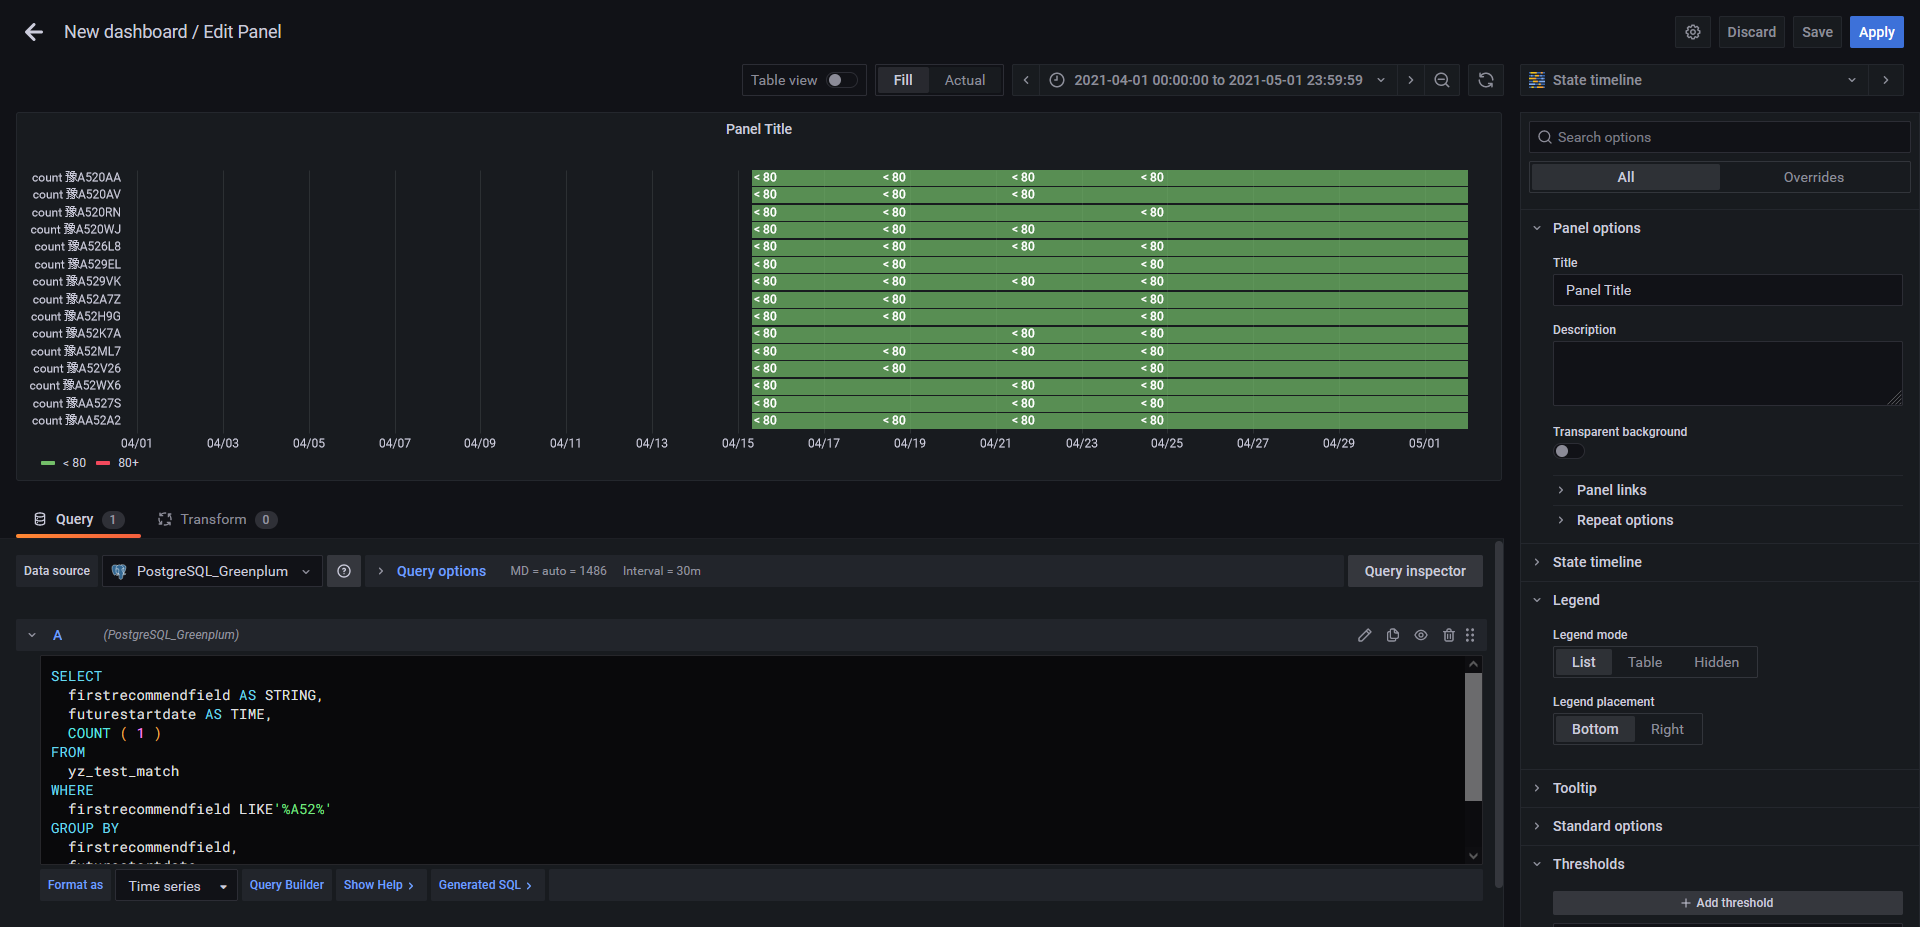This screenshot has width=1920, height=927.
Task: Set legend mode to List
Action: point(1583,662)
